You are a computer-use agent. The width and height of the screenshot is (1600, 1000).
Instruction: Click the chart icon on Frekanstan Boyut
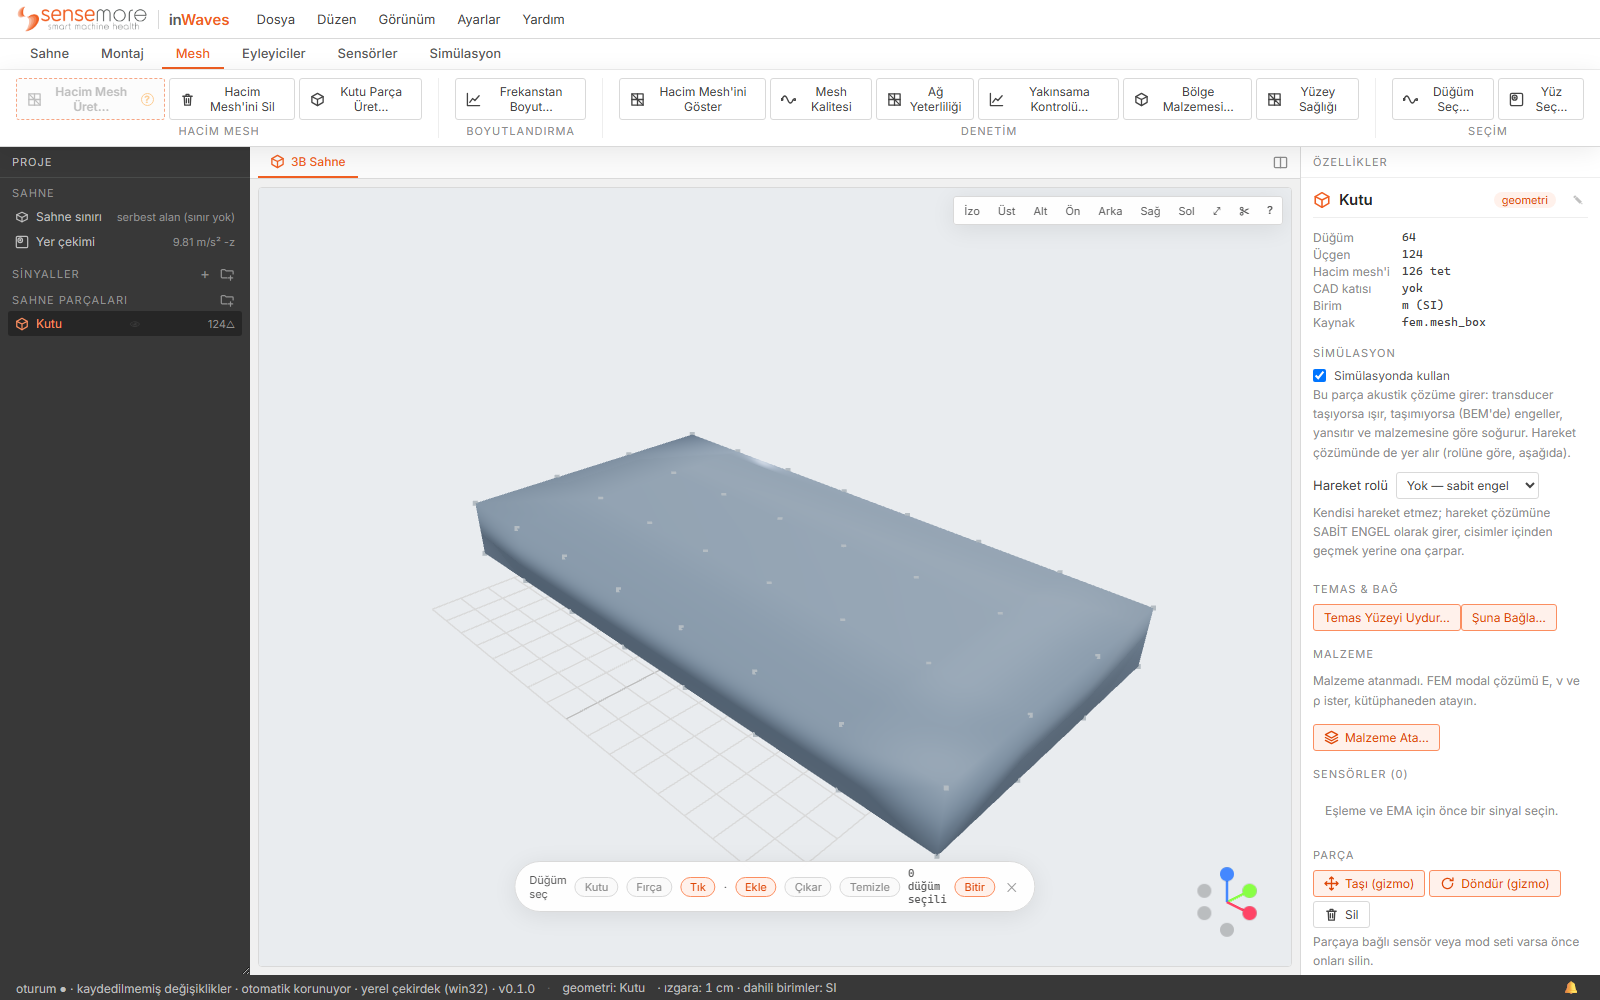473,99
